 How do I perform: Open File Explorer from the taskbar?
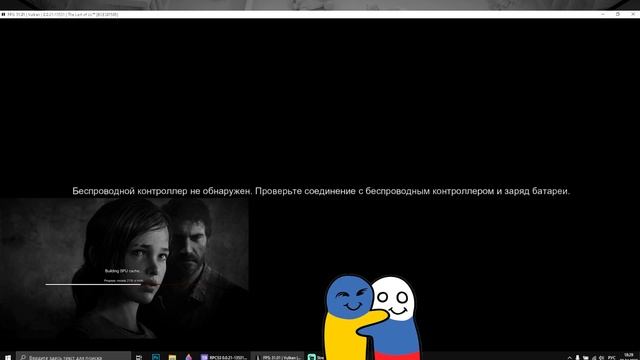pyautogui.click(x=172, y=357)
